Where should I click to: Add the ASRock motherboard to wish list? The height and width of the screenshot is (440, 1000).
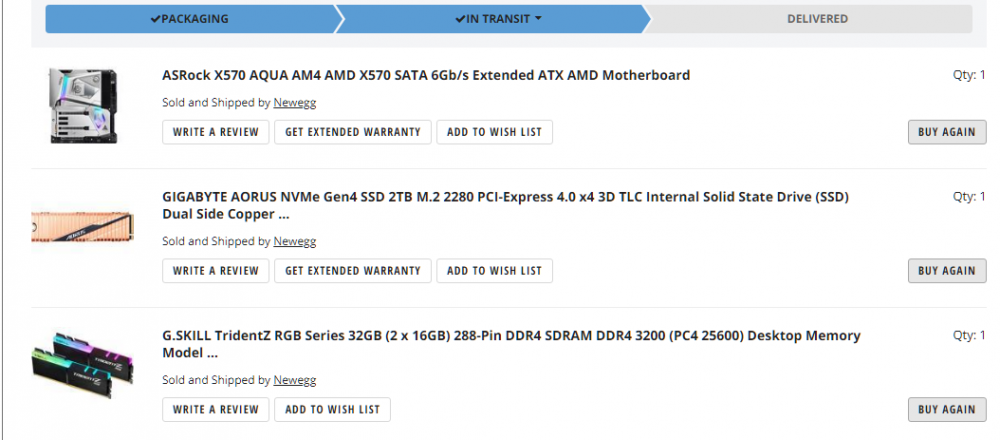coord(494,132)
